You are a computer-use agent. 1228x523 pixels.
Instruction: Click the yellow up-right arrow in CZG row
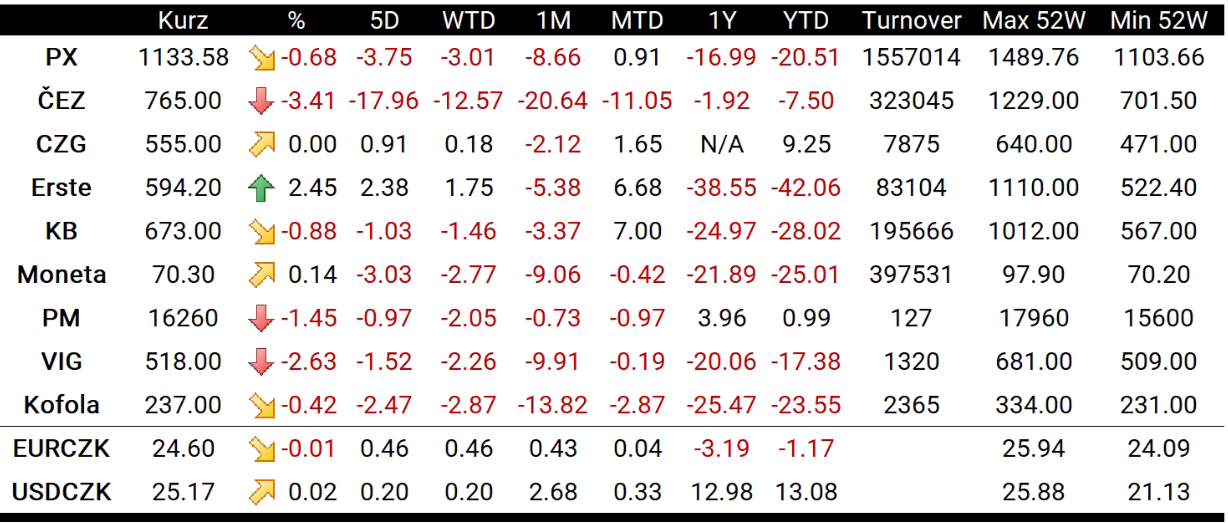pos(262,144)
